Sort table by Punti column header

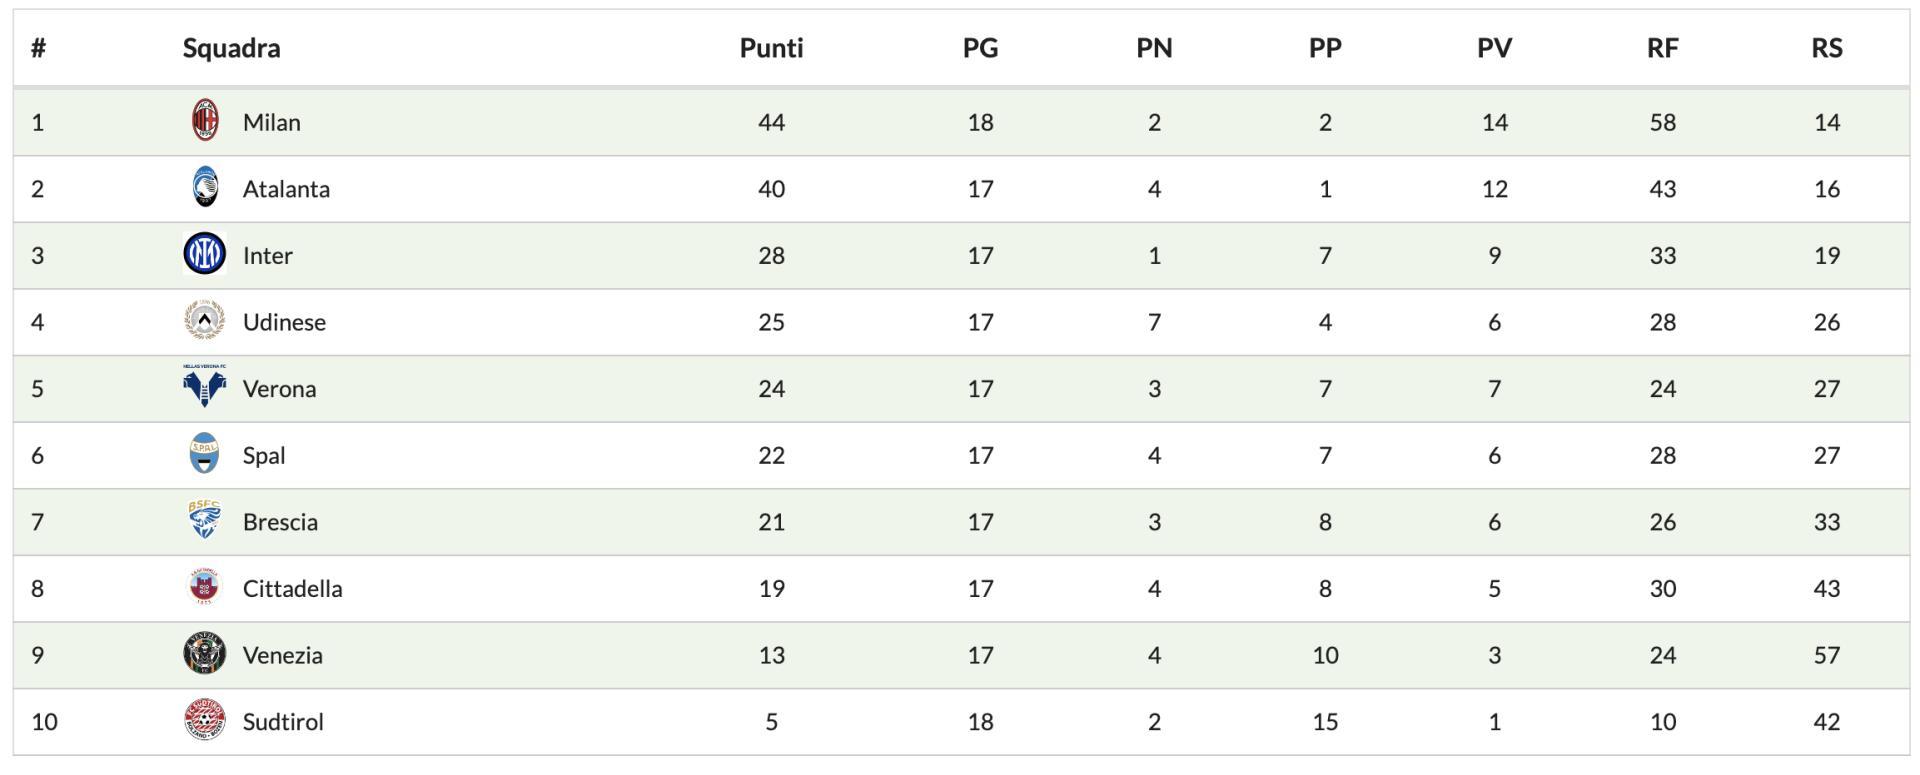[x=771, y=48]
